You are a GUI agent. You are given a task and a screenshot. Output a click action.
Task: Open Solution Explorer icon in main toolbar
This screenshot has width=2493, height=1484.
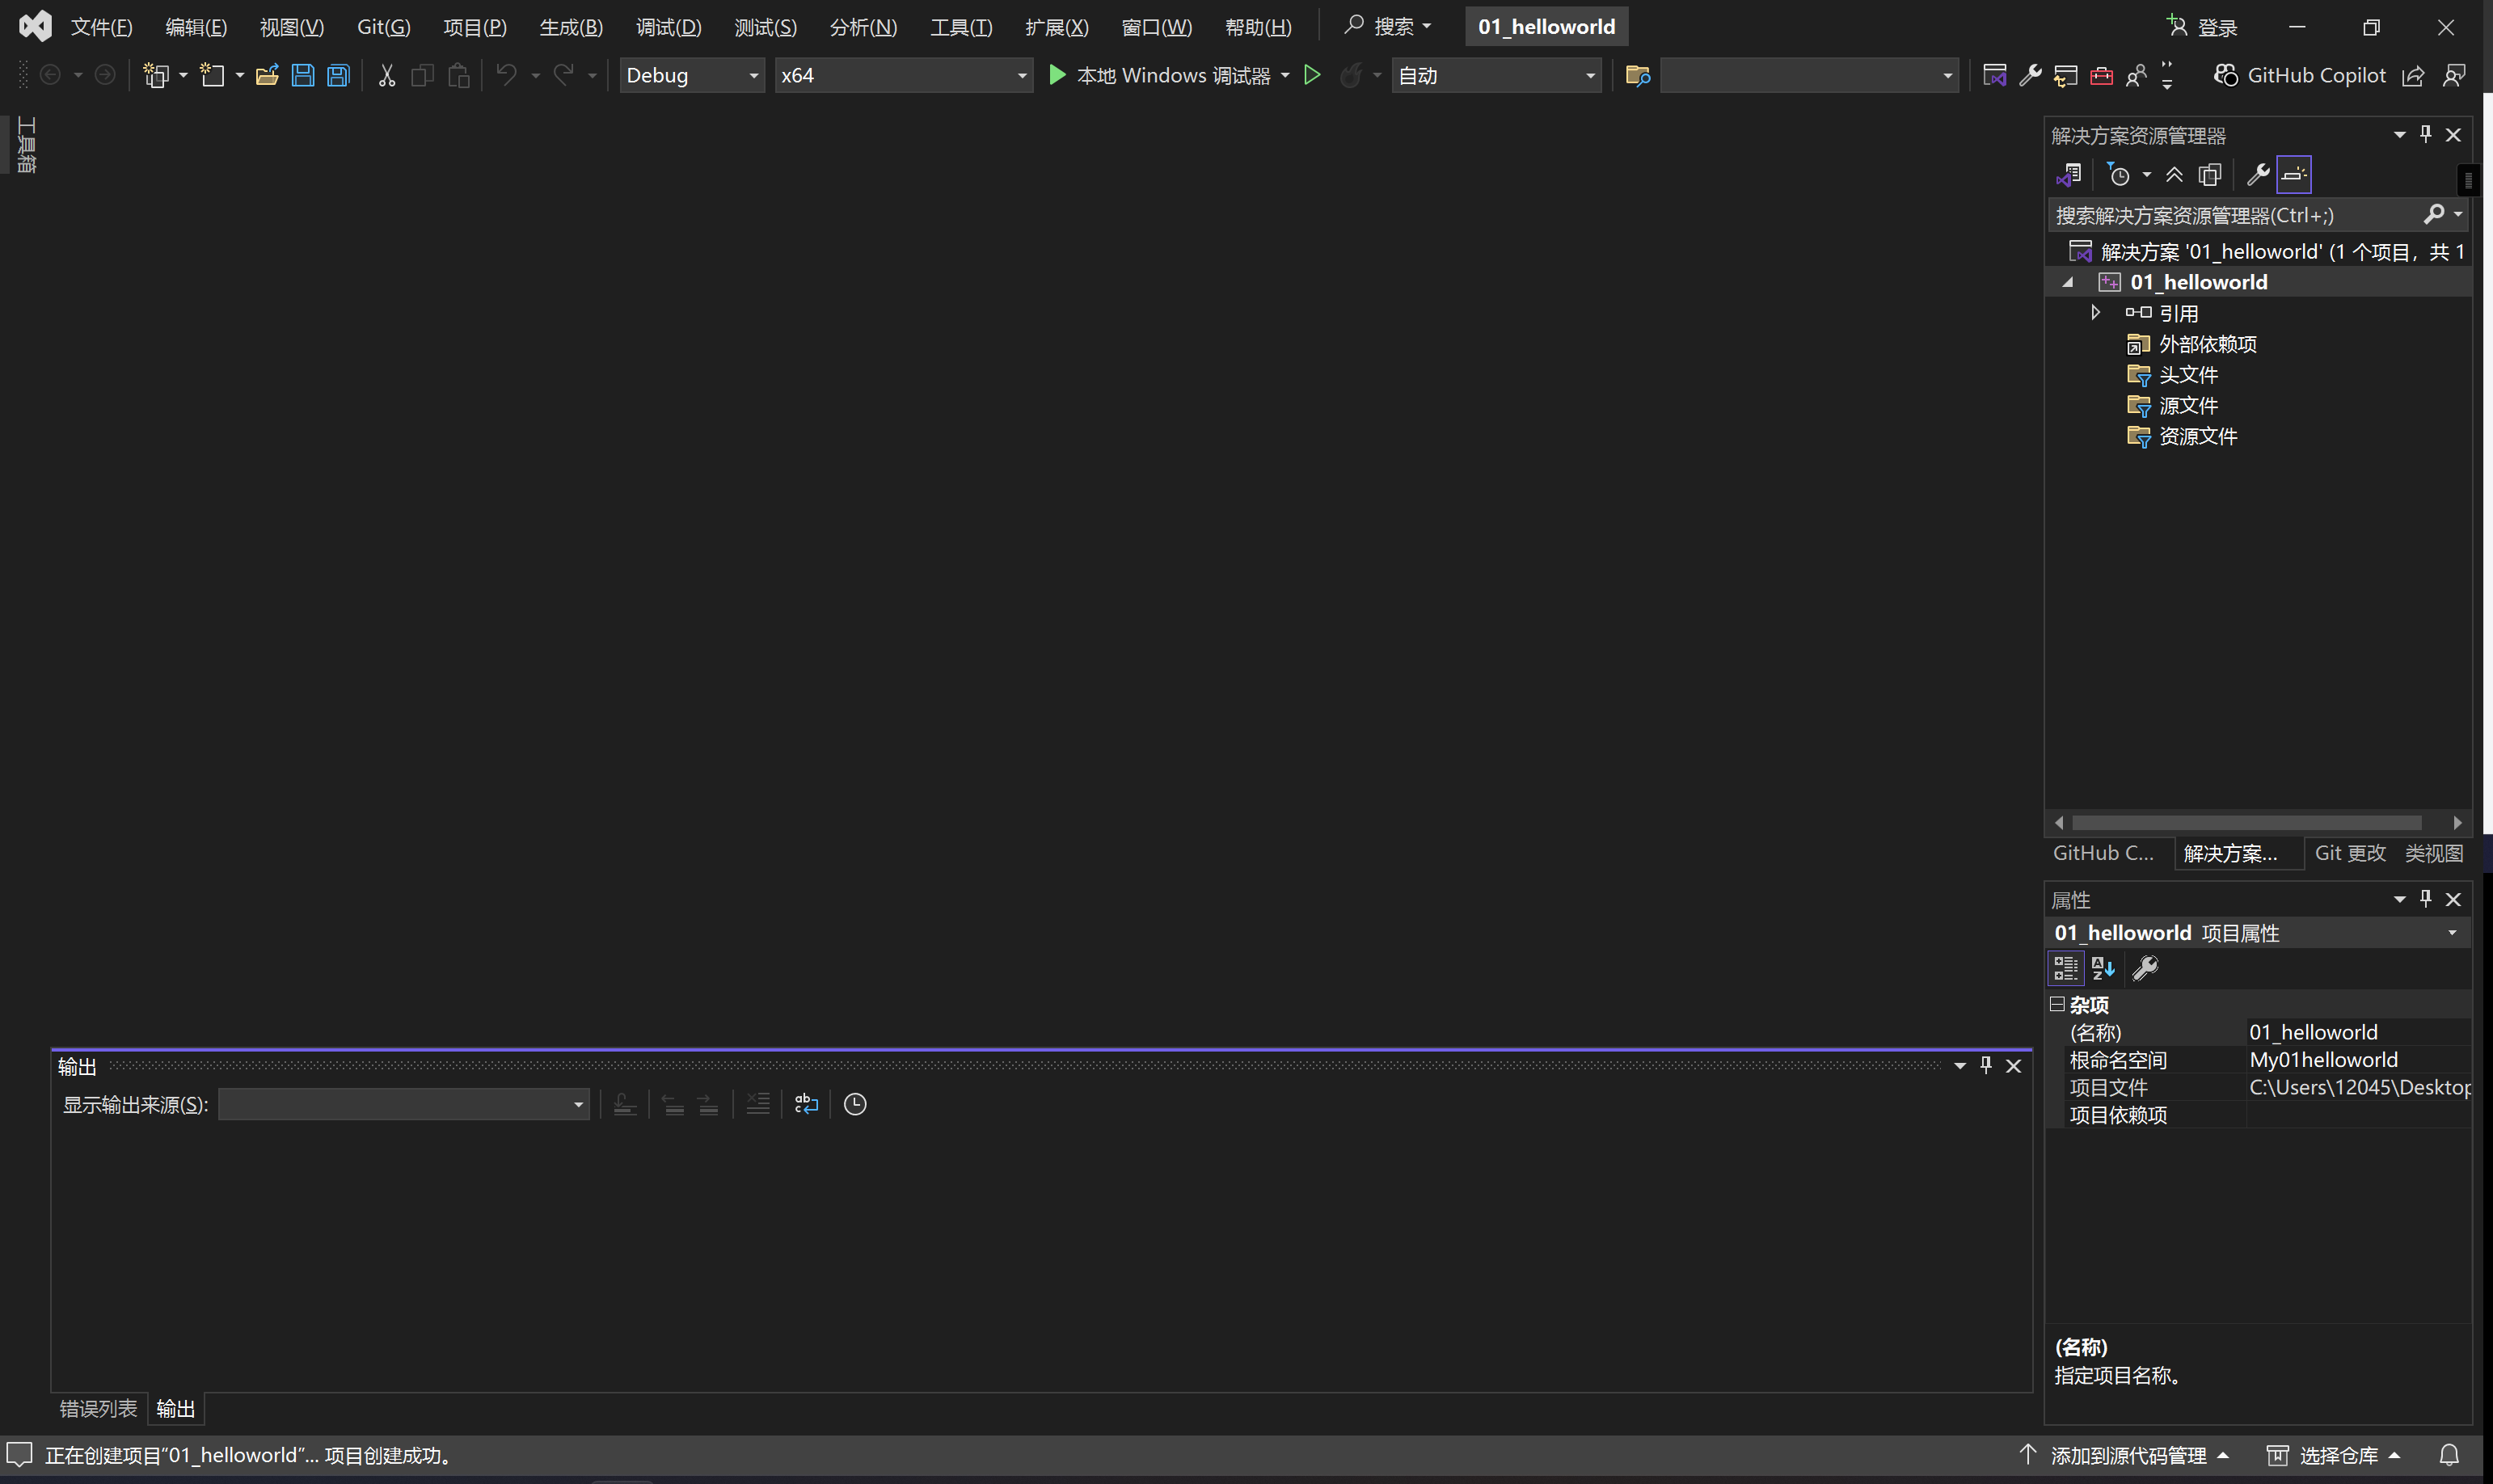pyautogui.click(x=1994, y=75)
